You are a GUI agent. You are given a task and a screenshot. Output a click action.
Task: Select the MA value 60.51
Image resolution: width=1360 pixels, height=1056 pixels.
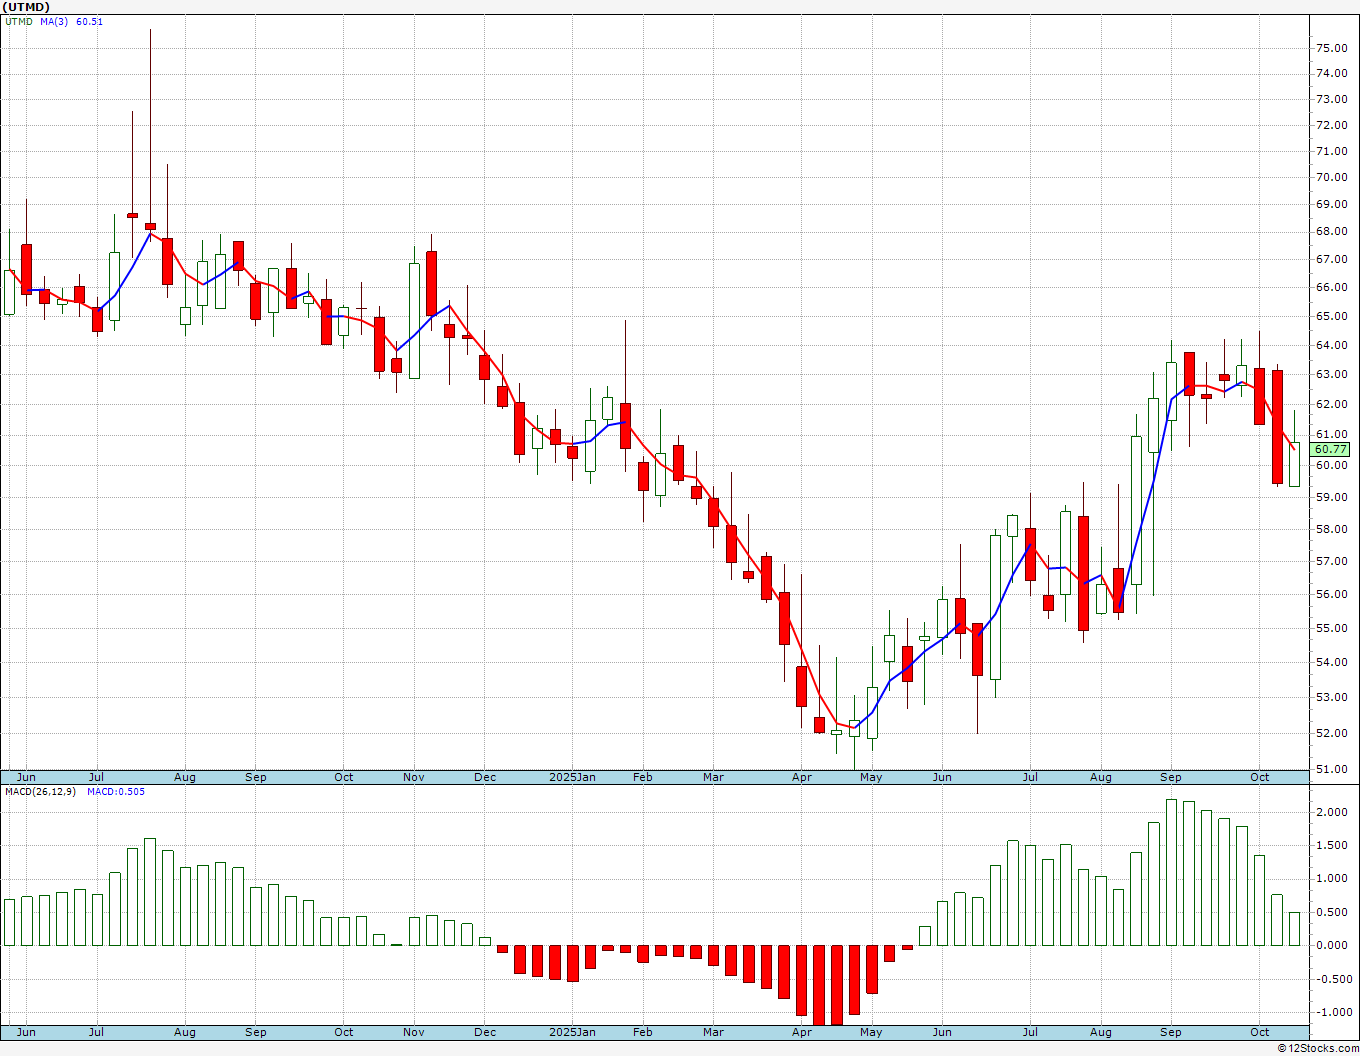click(89, 22)
